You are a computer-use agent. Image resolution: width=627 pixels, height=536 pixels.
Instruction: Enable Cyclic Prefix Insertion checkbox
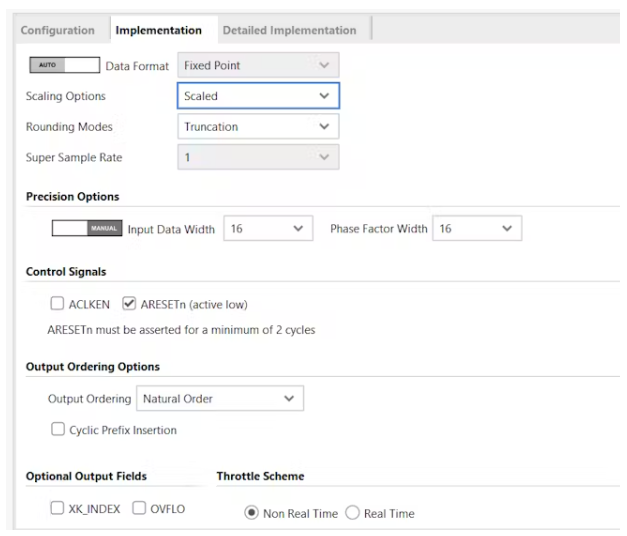(x=58, y=430)
